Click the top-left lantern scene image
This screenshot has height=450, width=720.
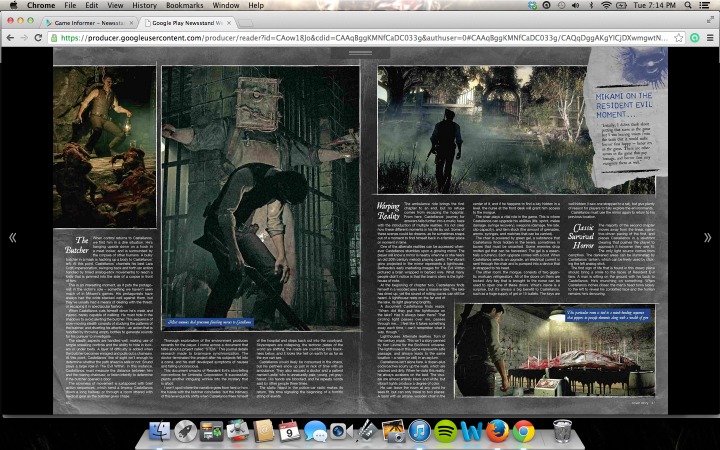(105, 147)
